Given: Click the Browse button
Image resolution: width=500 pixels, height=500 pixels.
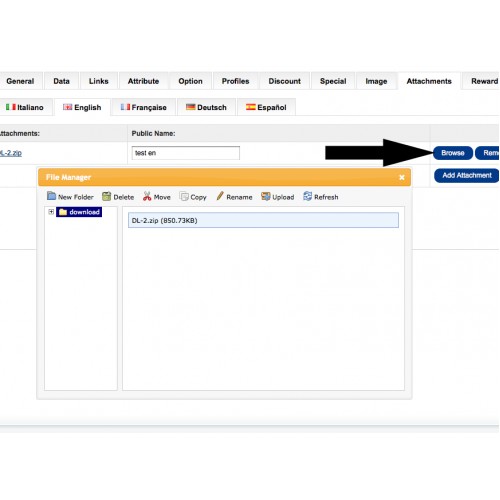Looking at the screenshot, I should [x=453, y=153].
